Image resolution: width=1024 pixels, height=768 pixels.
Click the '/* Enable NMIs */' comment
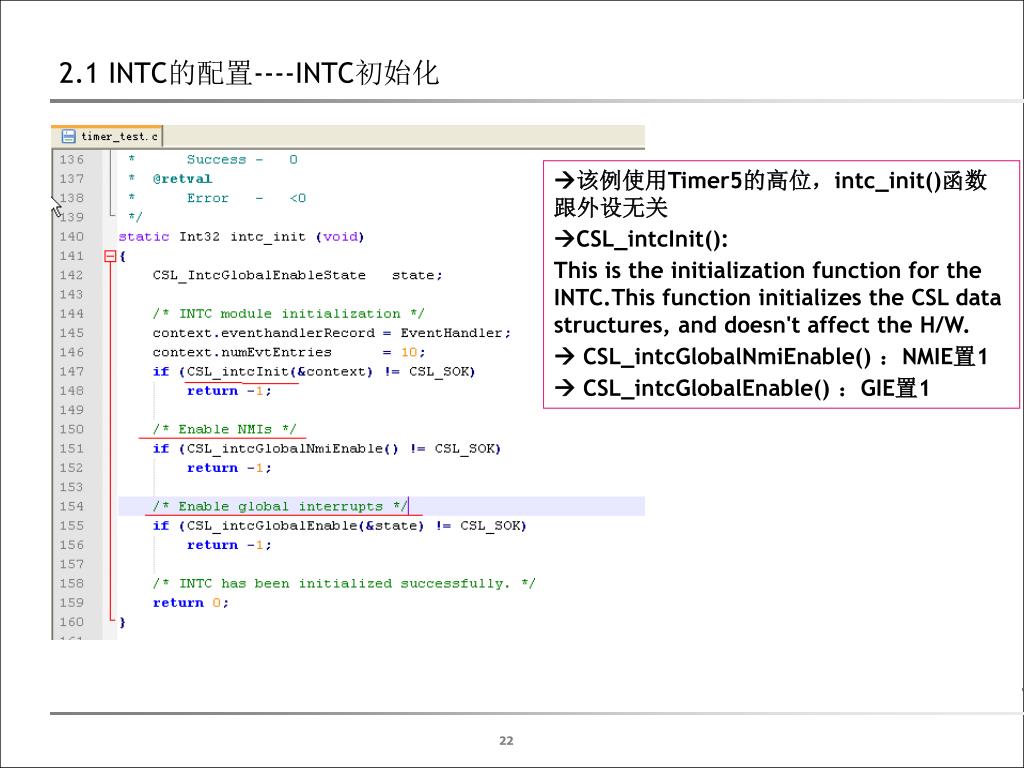click(224, 429)
